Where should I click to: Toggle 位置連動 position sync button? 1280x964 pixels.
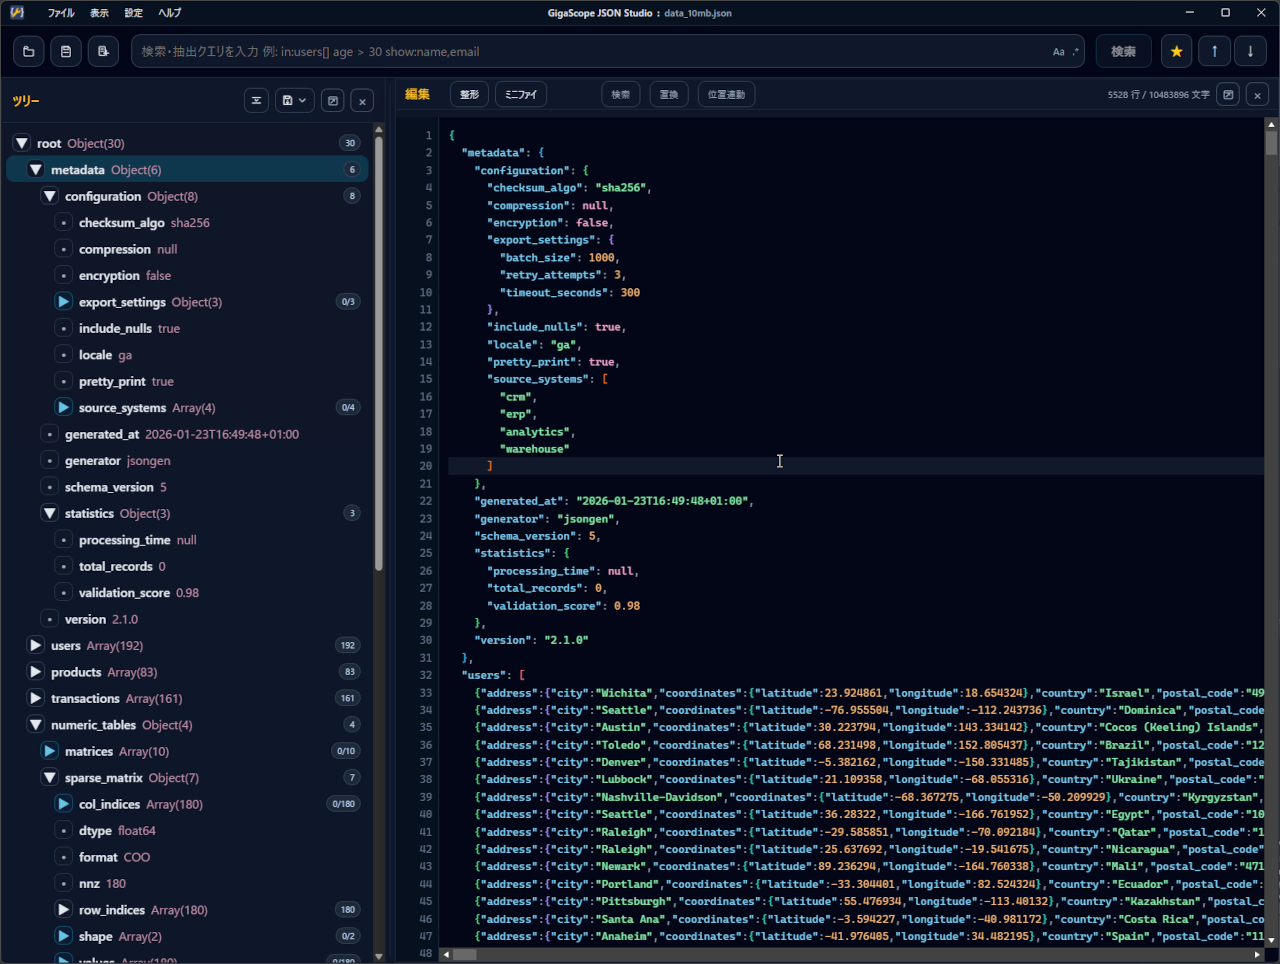coord(726,95)
